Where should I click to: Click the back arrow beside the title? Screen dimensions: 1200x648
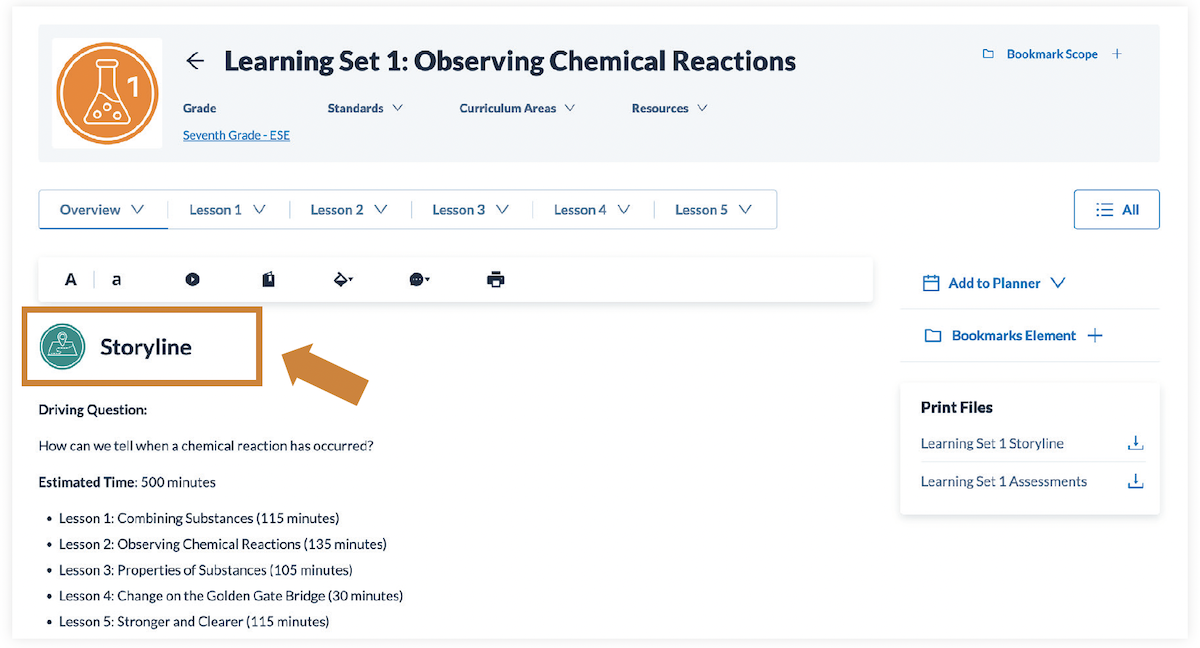[195, 61]
